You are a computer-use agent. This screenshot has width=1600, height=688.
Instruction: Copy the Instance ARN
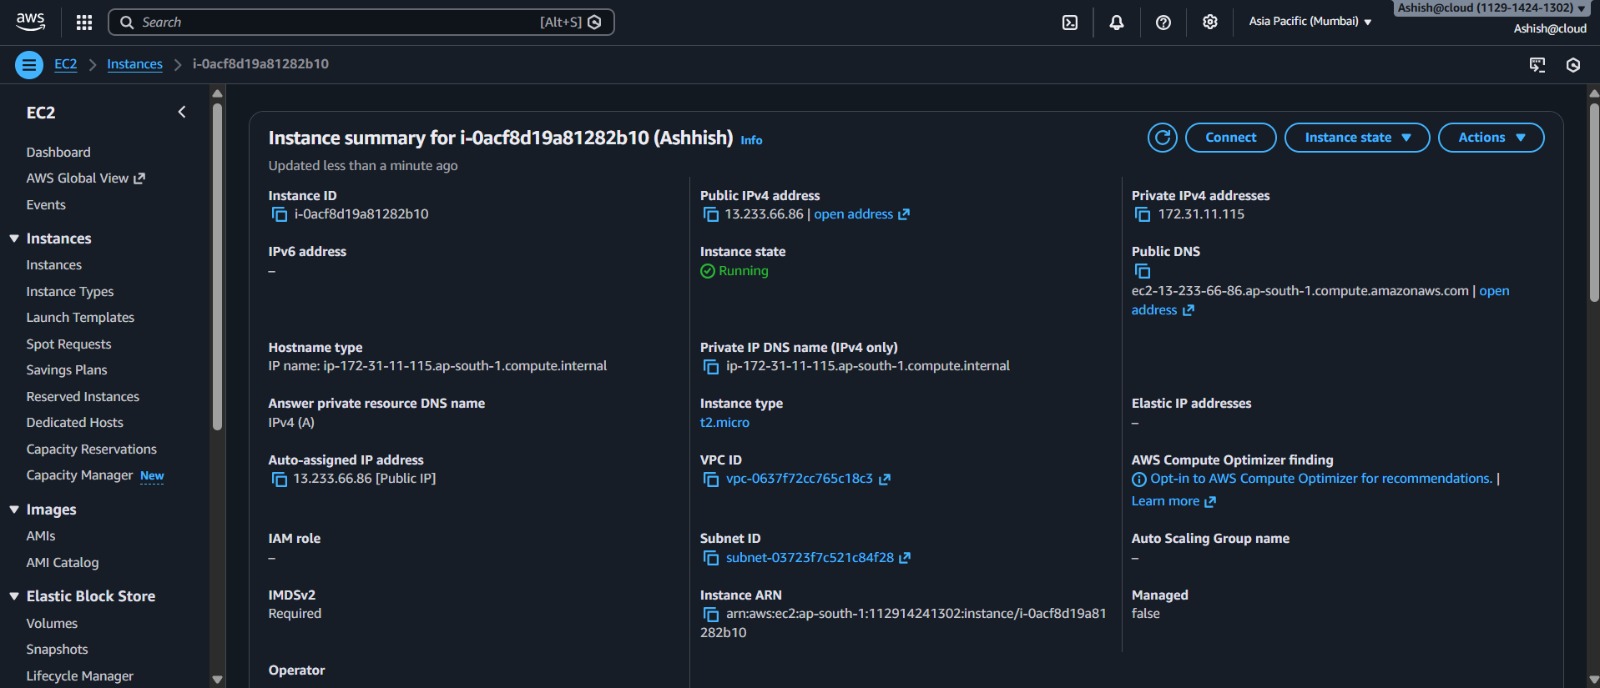pos(711,614)
